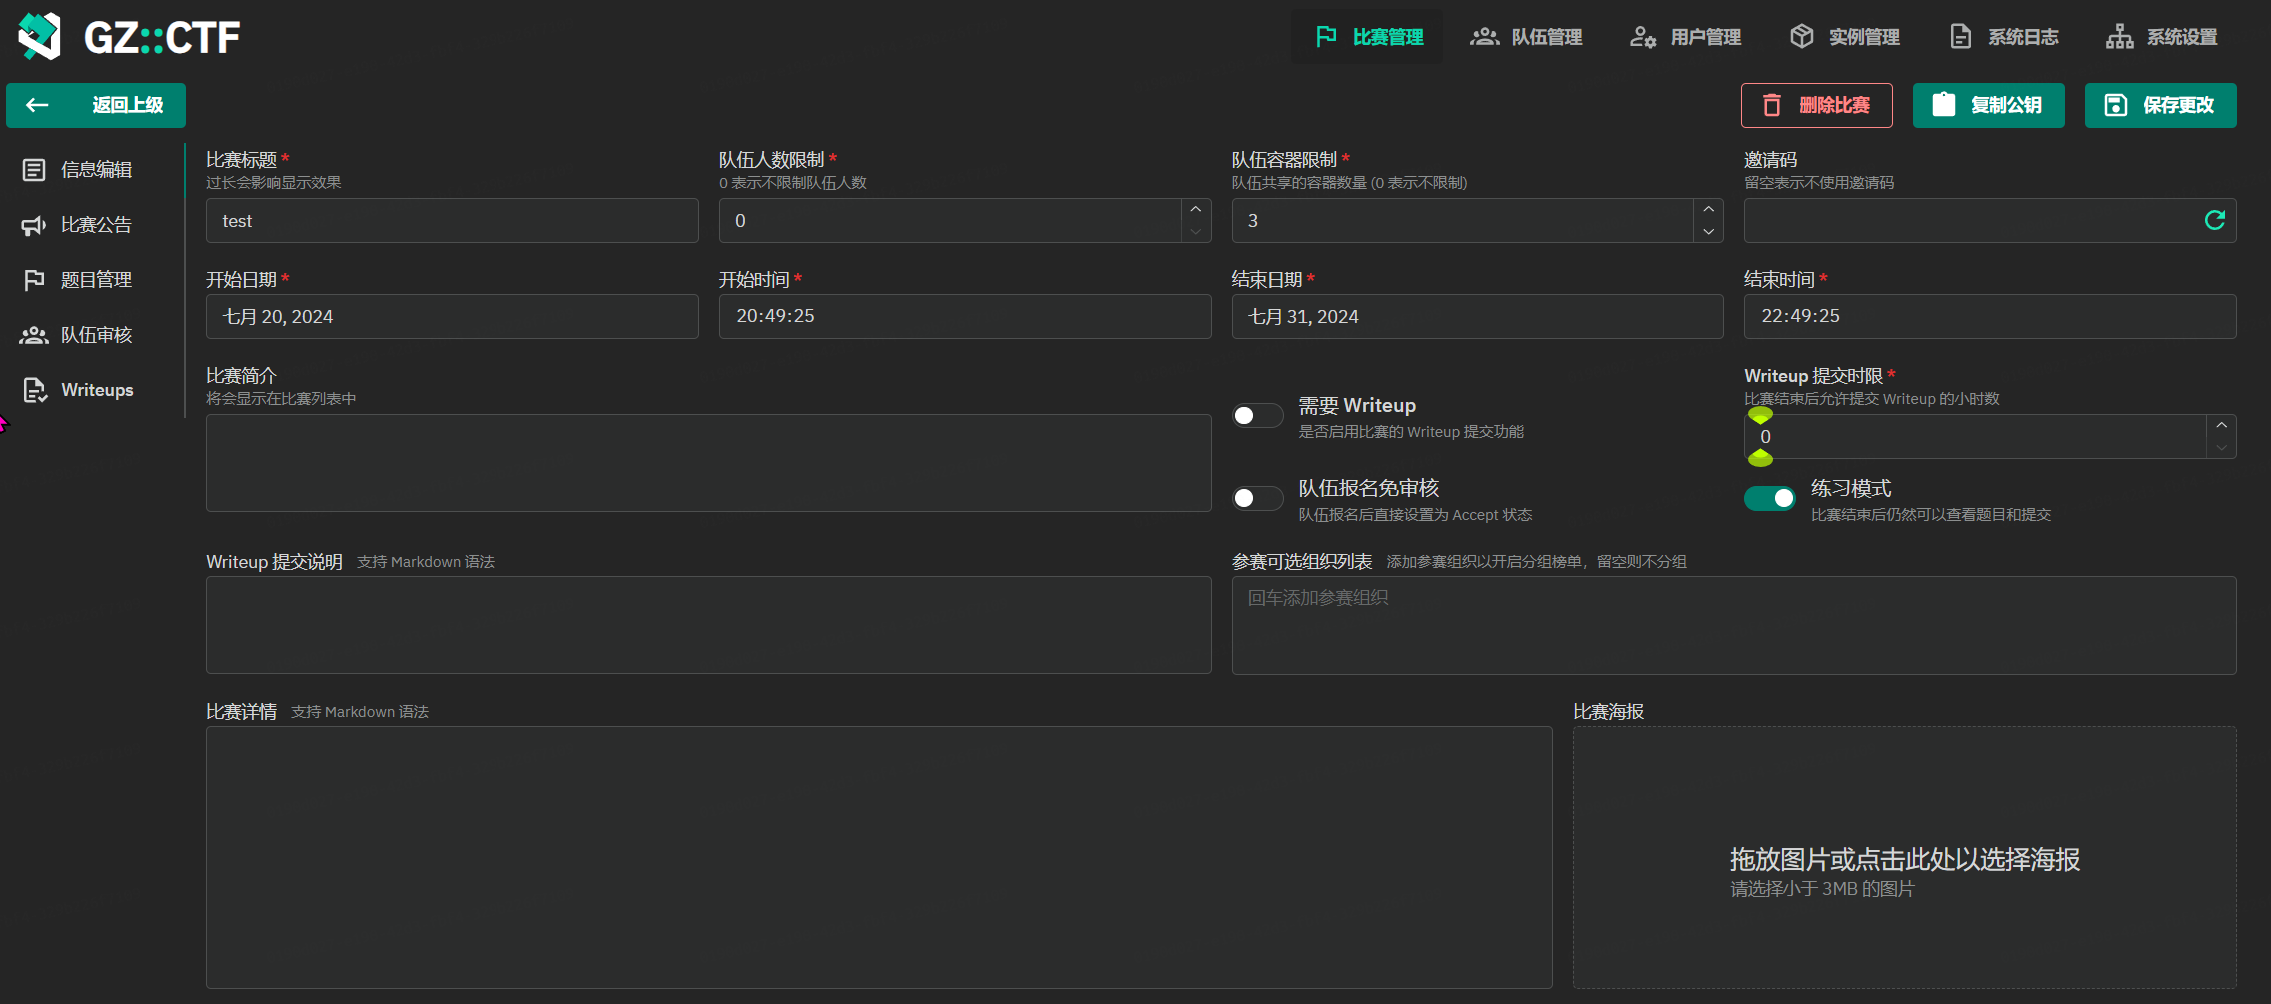
Task: Go back with 返回上级 button
Action: (x=96, y=105)
